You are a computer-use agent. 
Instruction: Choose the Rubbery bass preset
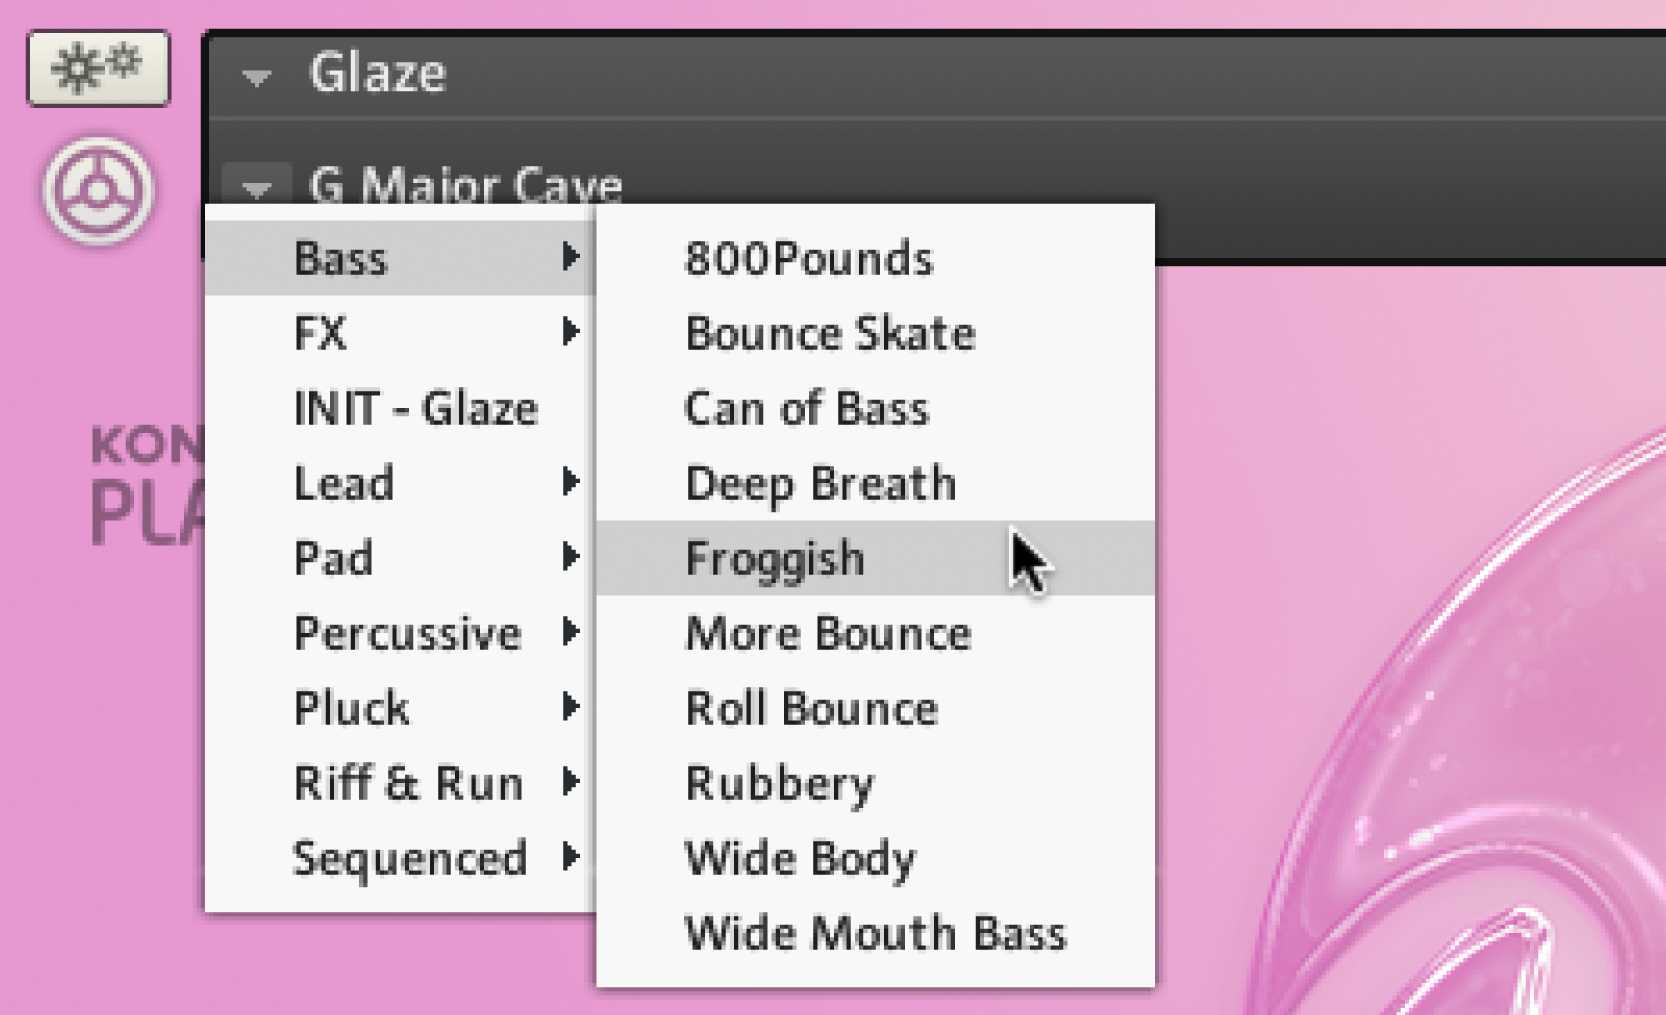[x=779, y=783]
